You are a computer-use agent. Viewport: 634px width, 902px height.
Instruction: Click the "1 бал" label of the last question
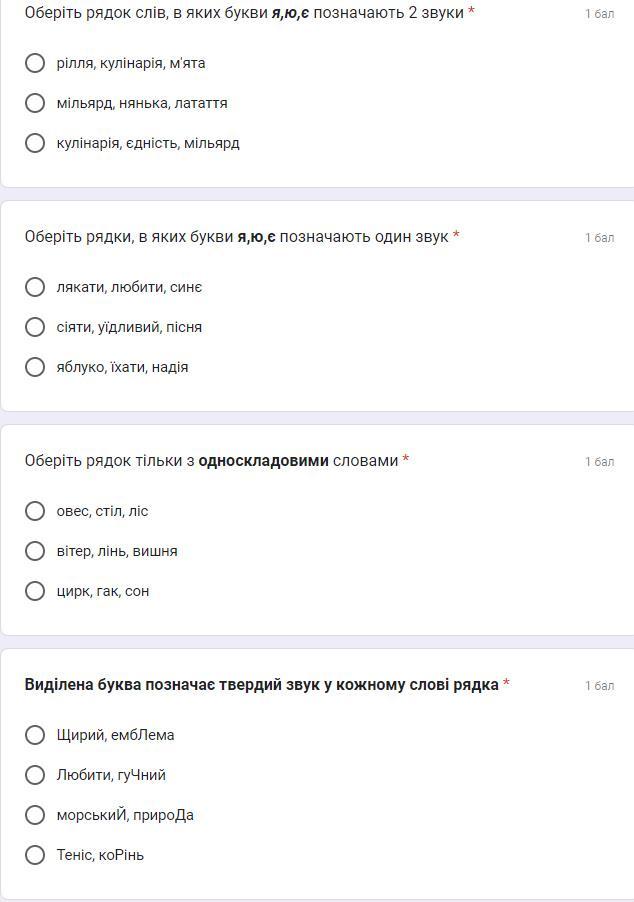click(599, 686)
